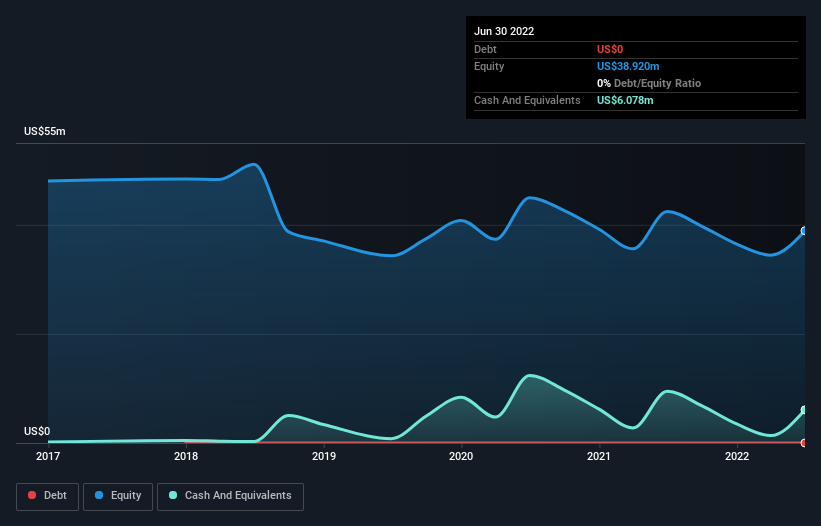The width and height of the screenshot is (821, 526).
Task: Click the 2017 x-axis label
Action: coord(48,456)
